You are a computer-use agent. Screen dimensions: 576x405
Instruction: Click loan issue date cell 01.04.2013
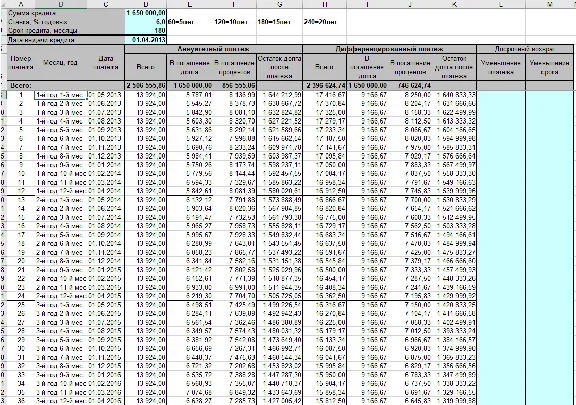(145, 40)
